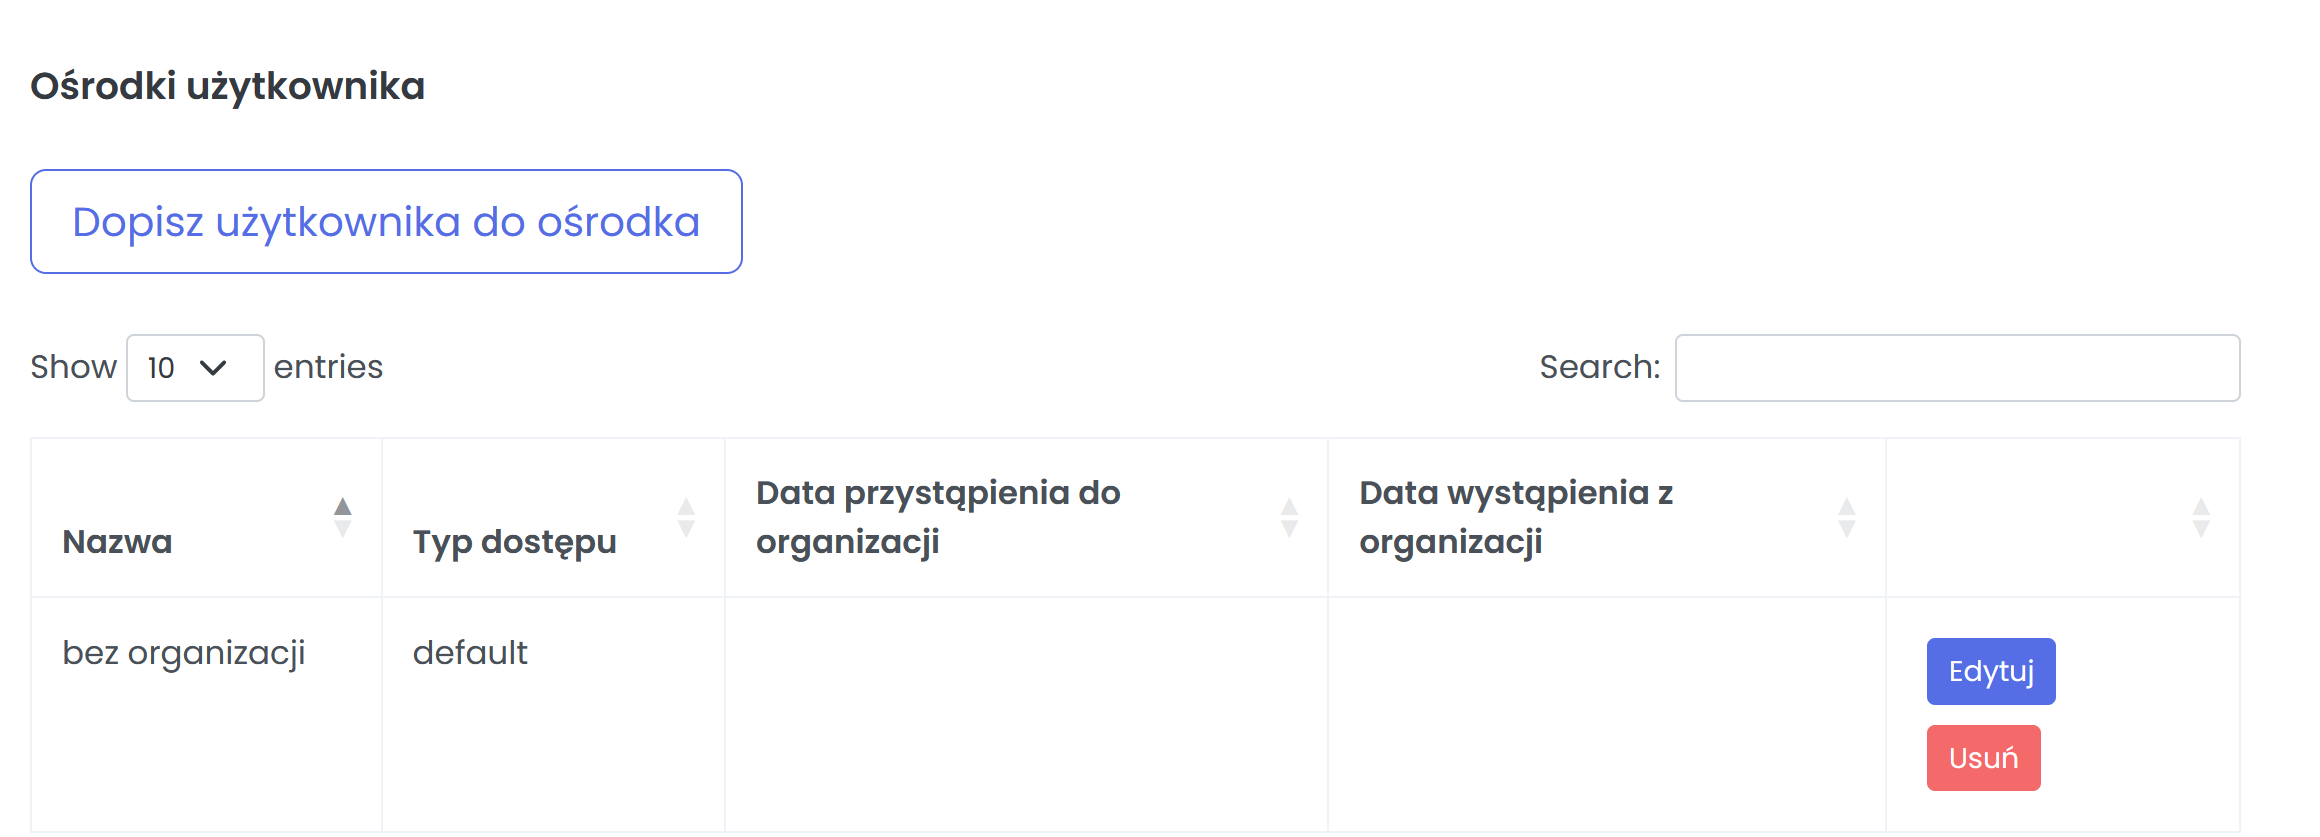The image size is (2320, 837).
Task: Click the Data wystąpienia z organizacji header
Action: pos(1515,517)
